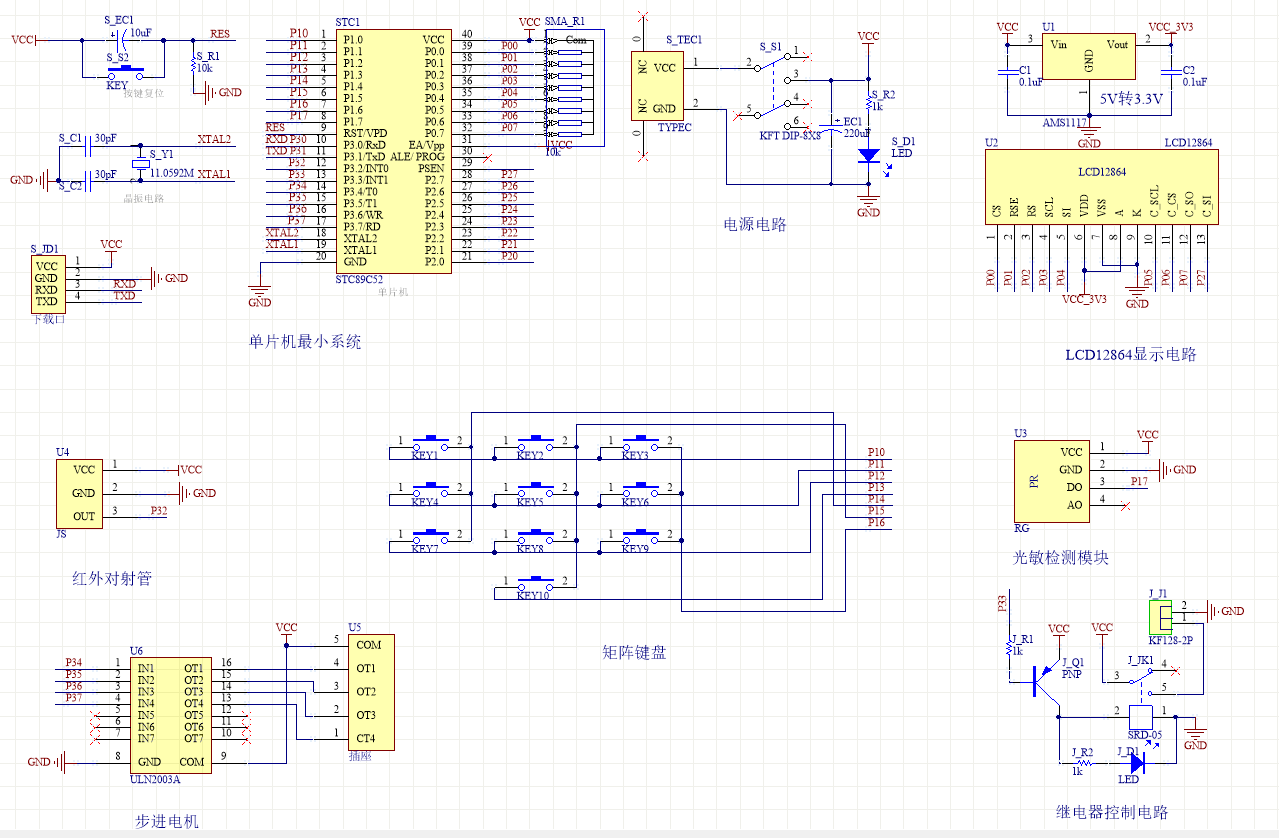
Task: Click the S_D1 LED in the power circuit
Action: (868, 156)
